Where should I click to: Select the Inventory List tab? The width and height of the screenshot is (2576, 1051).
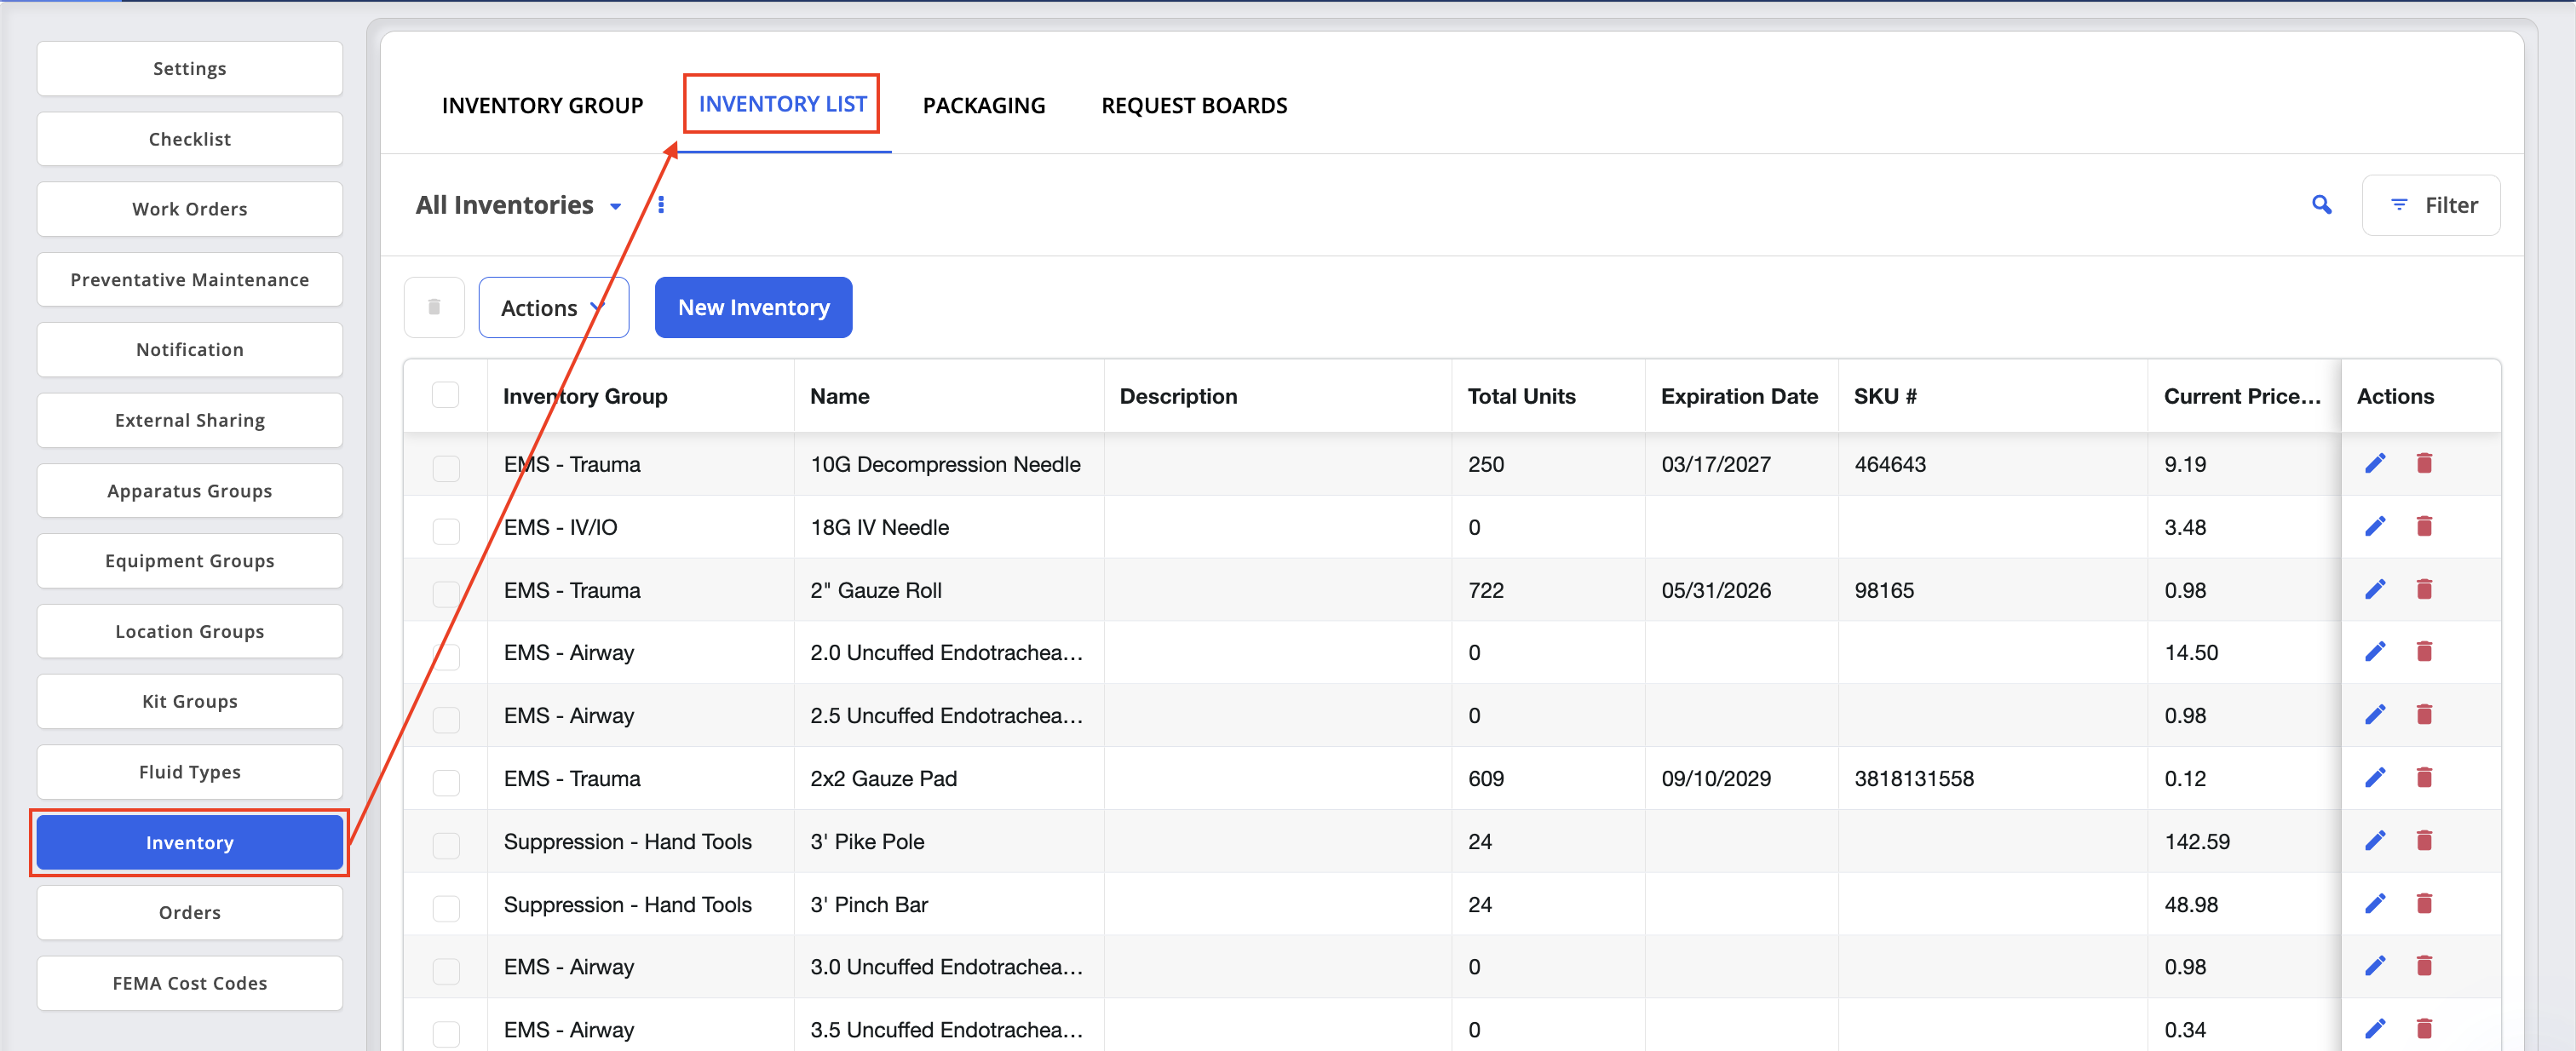[x=782, y=104]
